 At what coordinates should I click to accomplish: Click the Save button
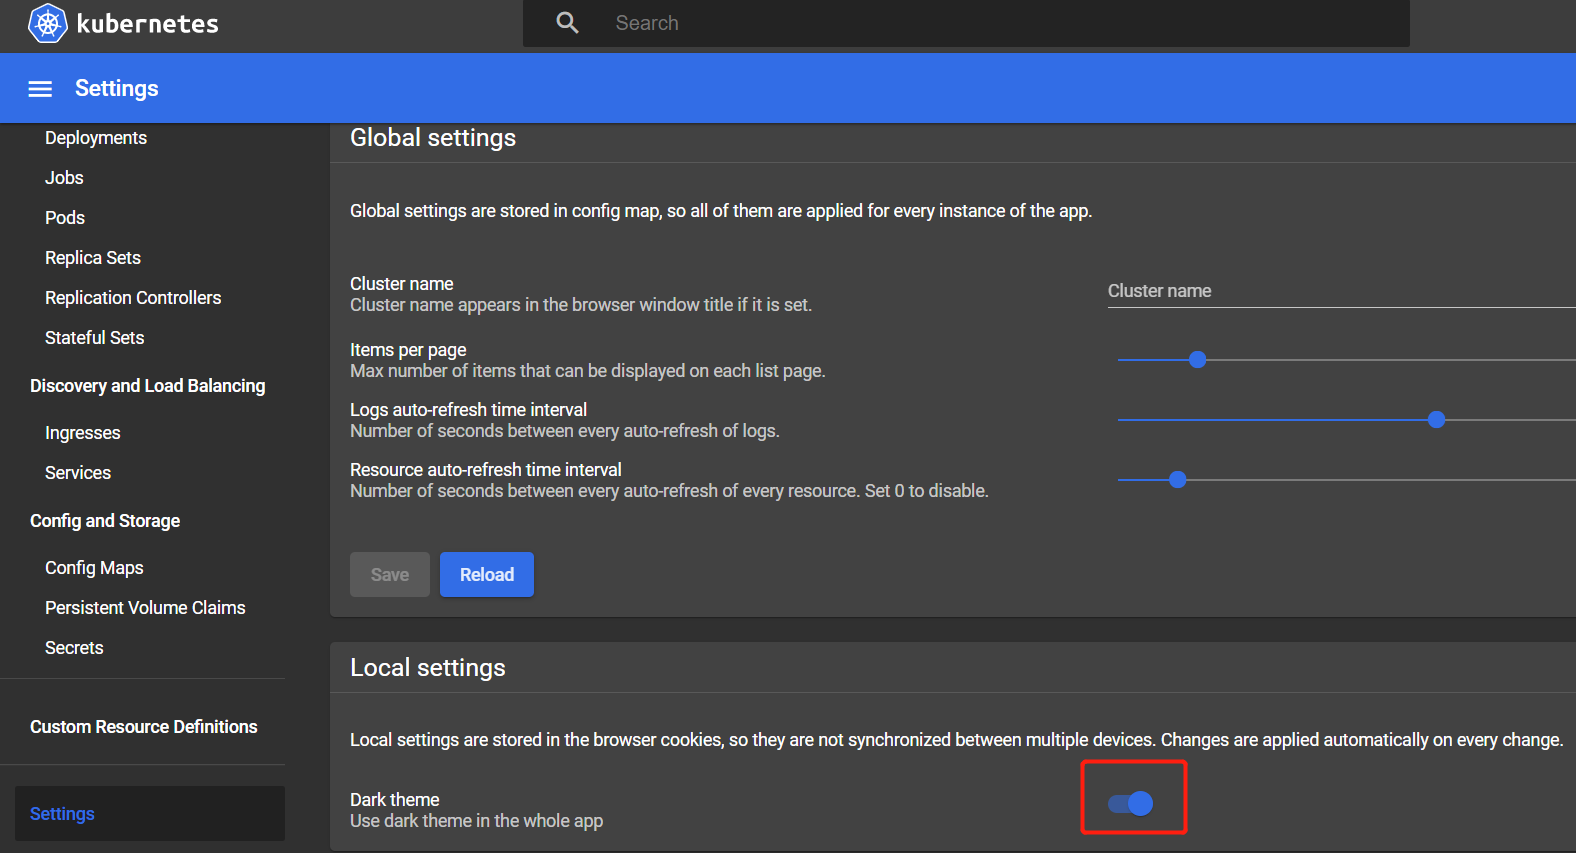(390, 575)
